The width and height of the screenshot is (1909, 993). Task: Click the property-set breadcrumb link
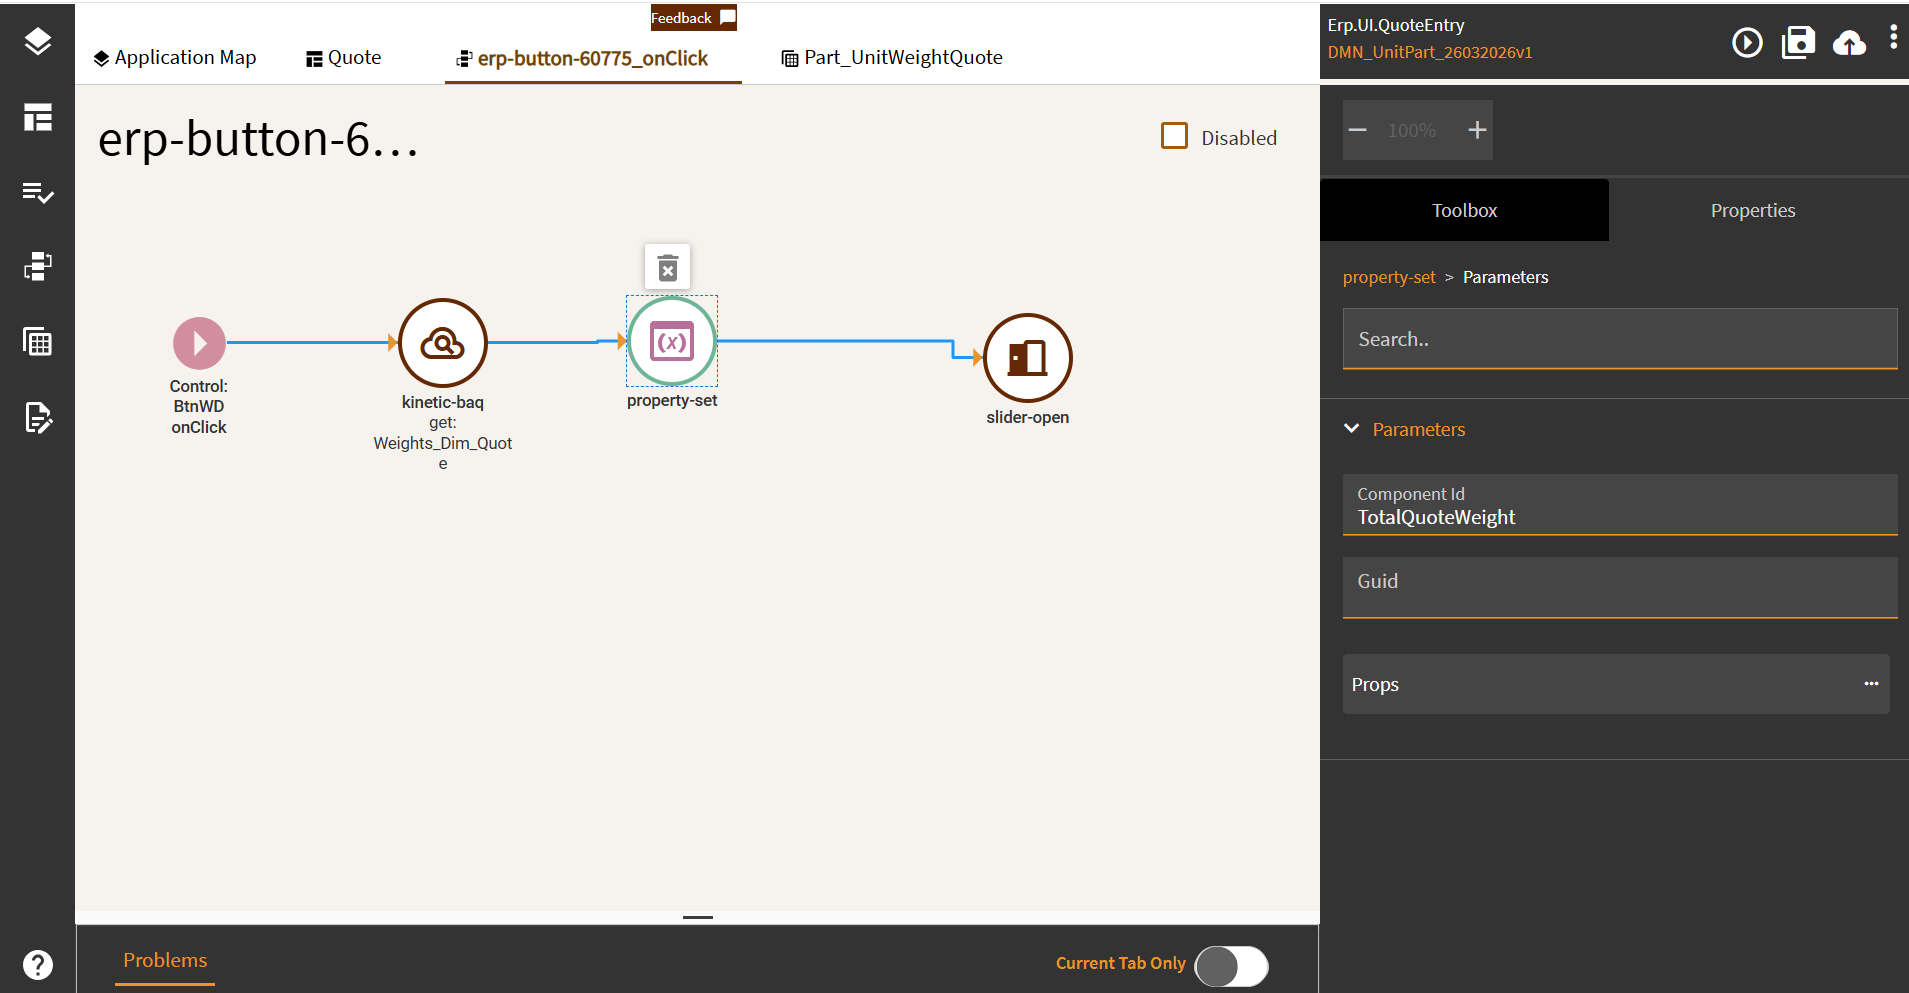[x=1389, y=277]
